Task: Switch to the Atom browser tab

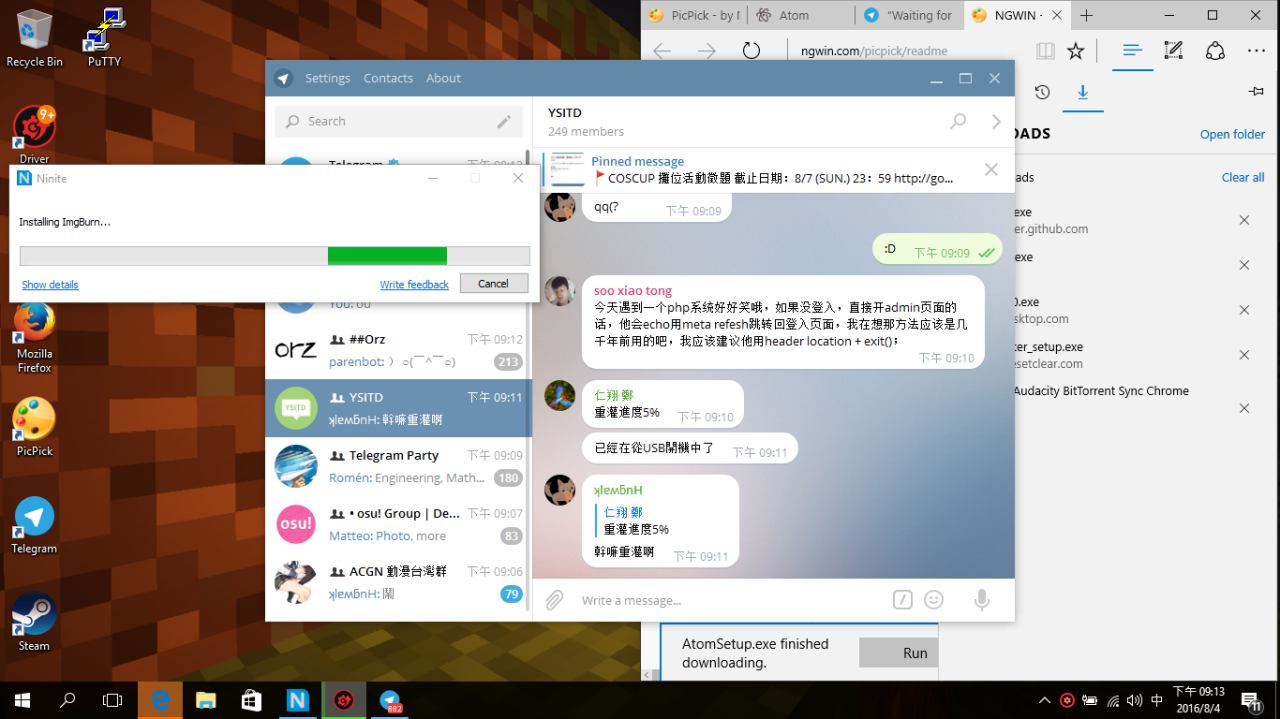Action: click(x=795, y=15)
